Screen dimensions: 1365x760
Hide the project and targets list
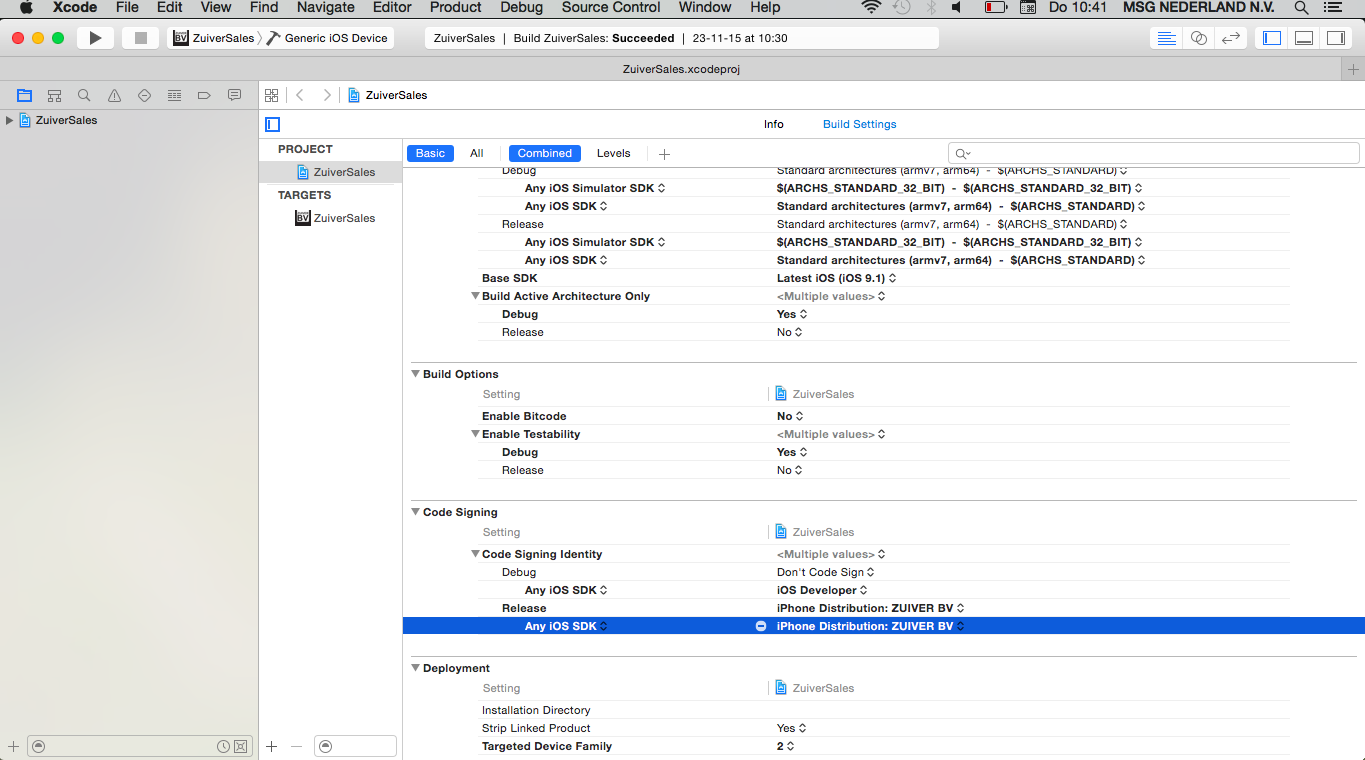coord(272,124)
